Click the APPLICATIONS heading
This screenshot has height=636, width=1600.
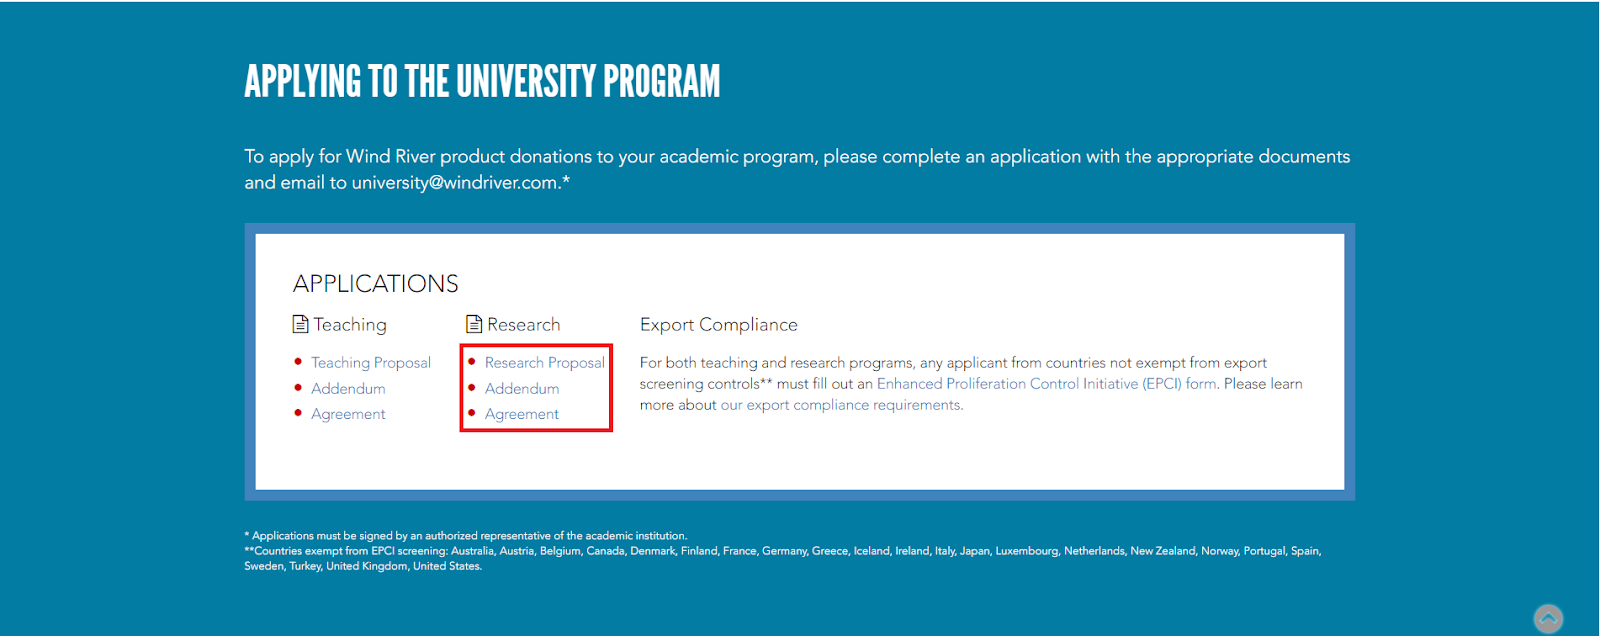tap(376, 284)
